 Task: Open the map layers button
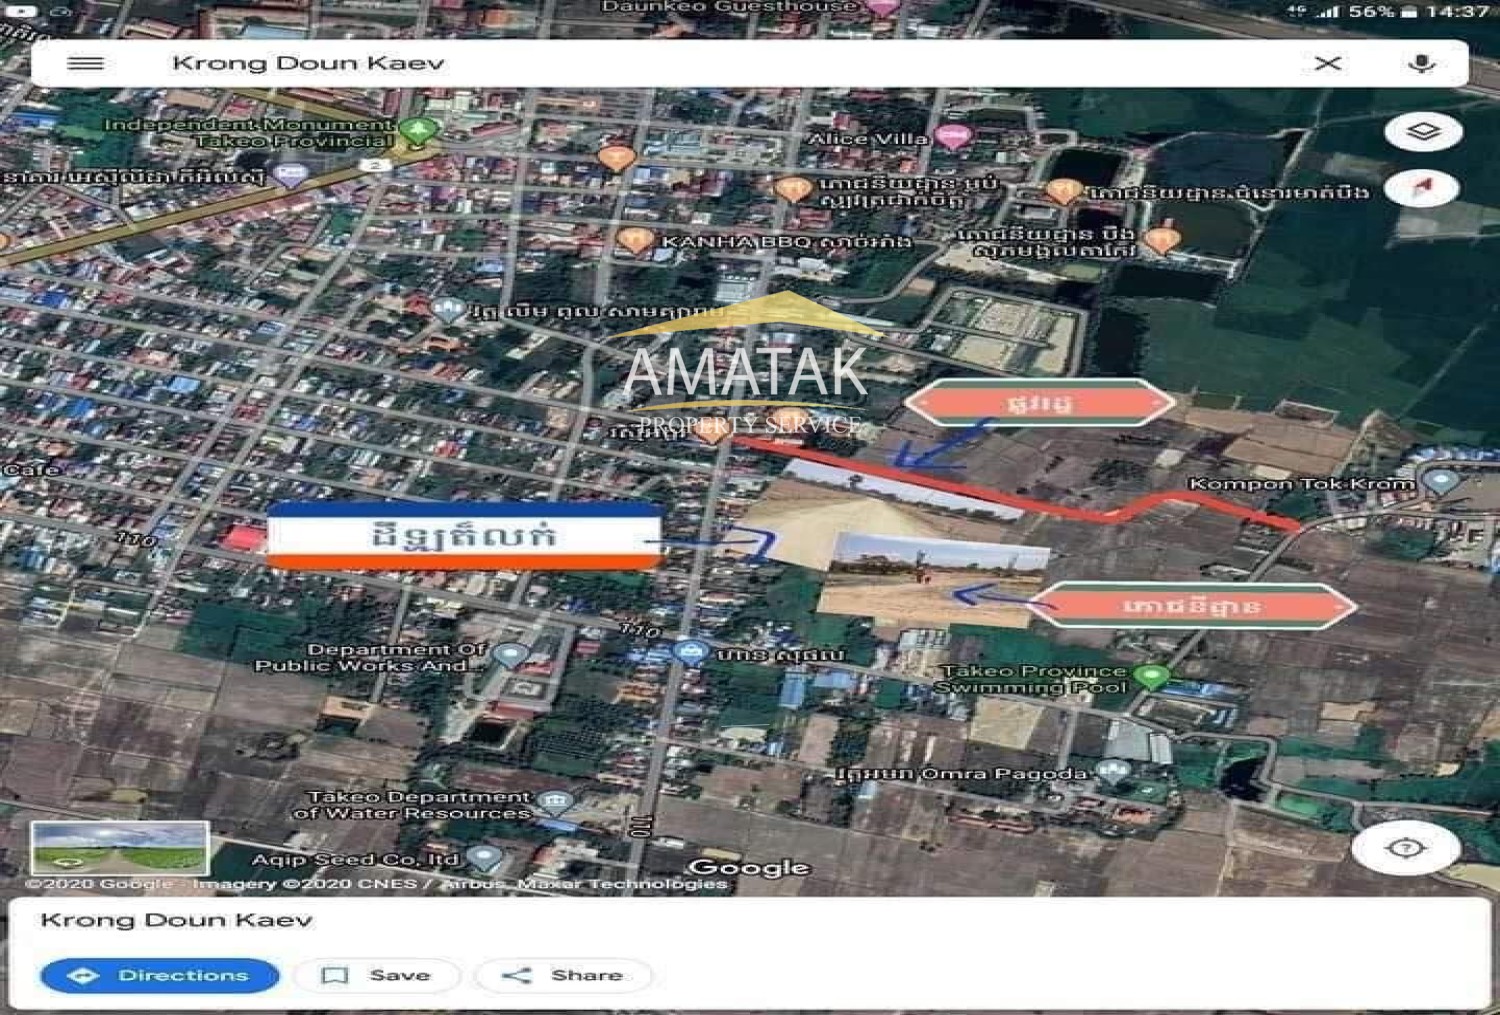pos(1422,132)
